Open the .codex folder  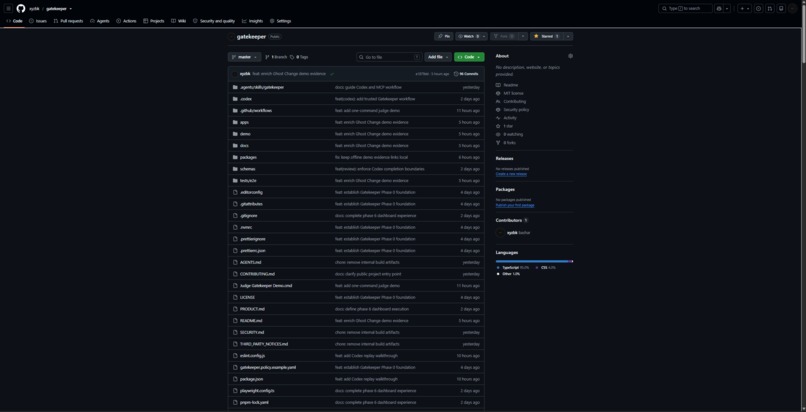(246, 99)
